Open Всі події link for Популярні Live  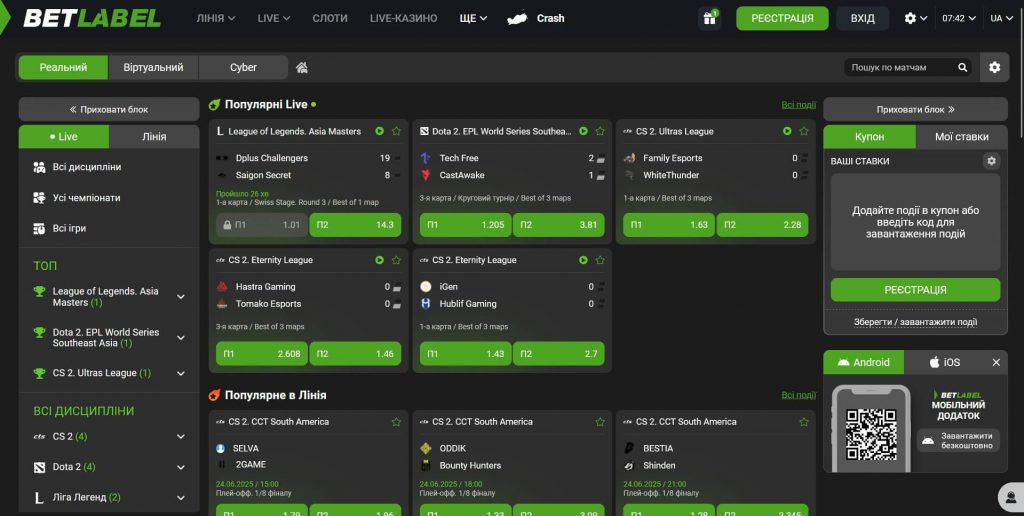(799, 105)
